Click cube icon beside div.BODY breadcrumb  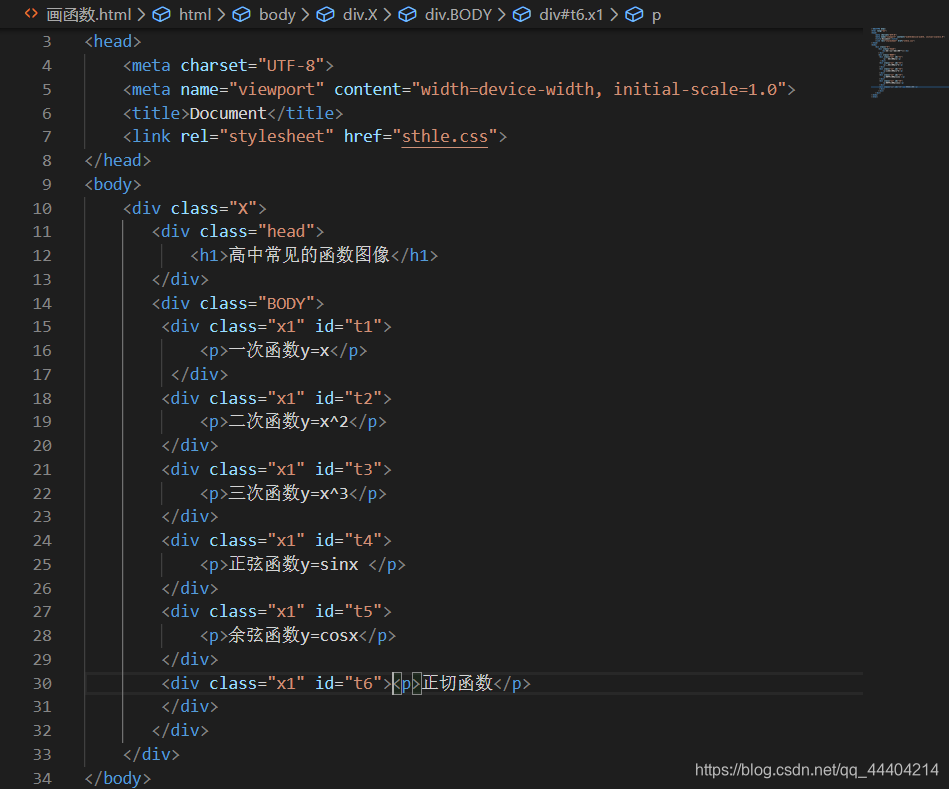[x=407, y=14]
